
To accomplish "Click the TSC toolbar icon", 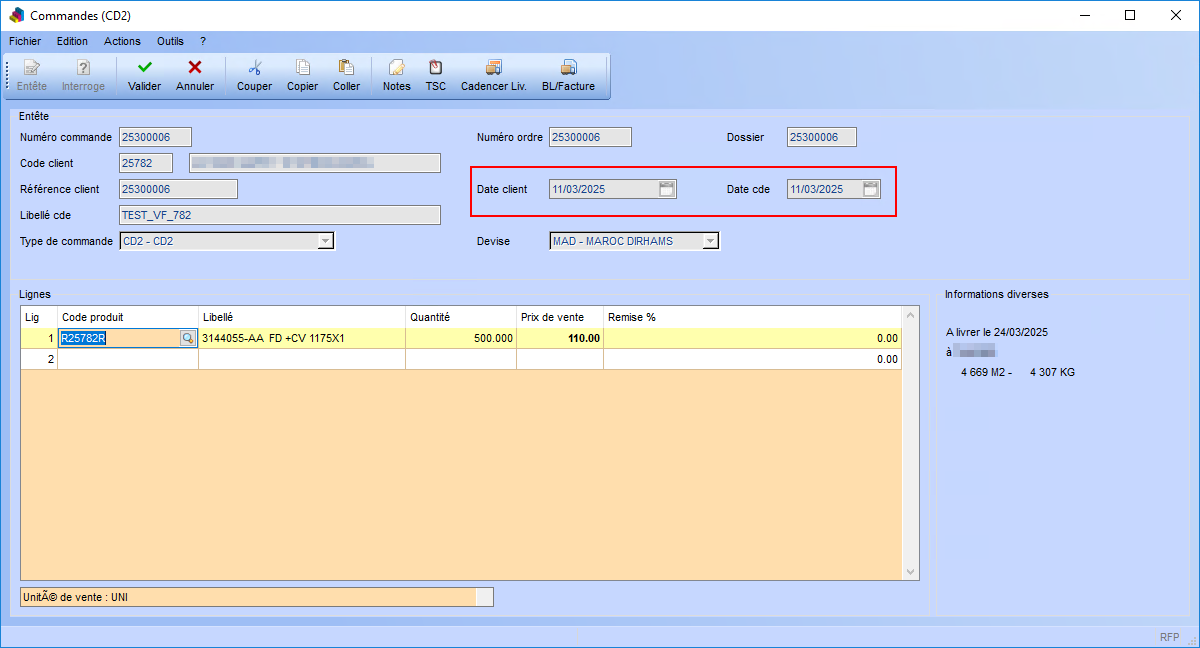I will tap(435, 68).
